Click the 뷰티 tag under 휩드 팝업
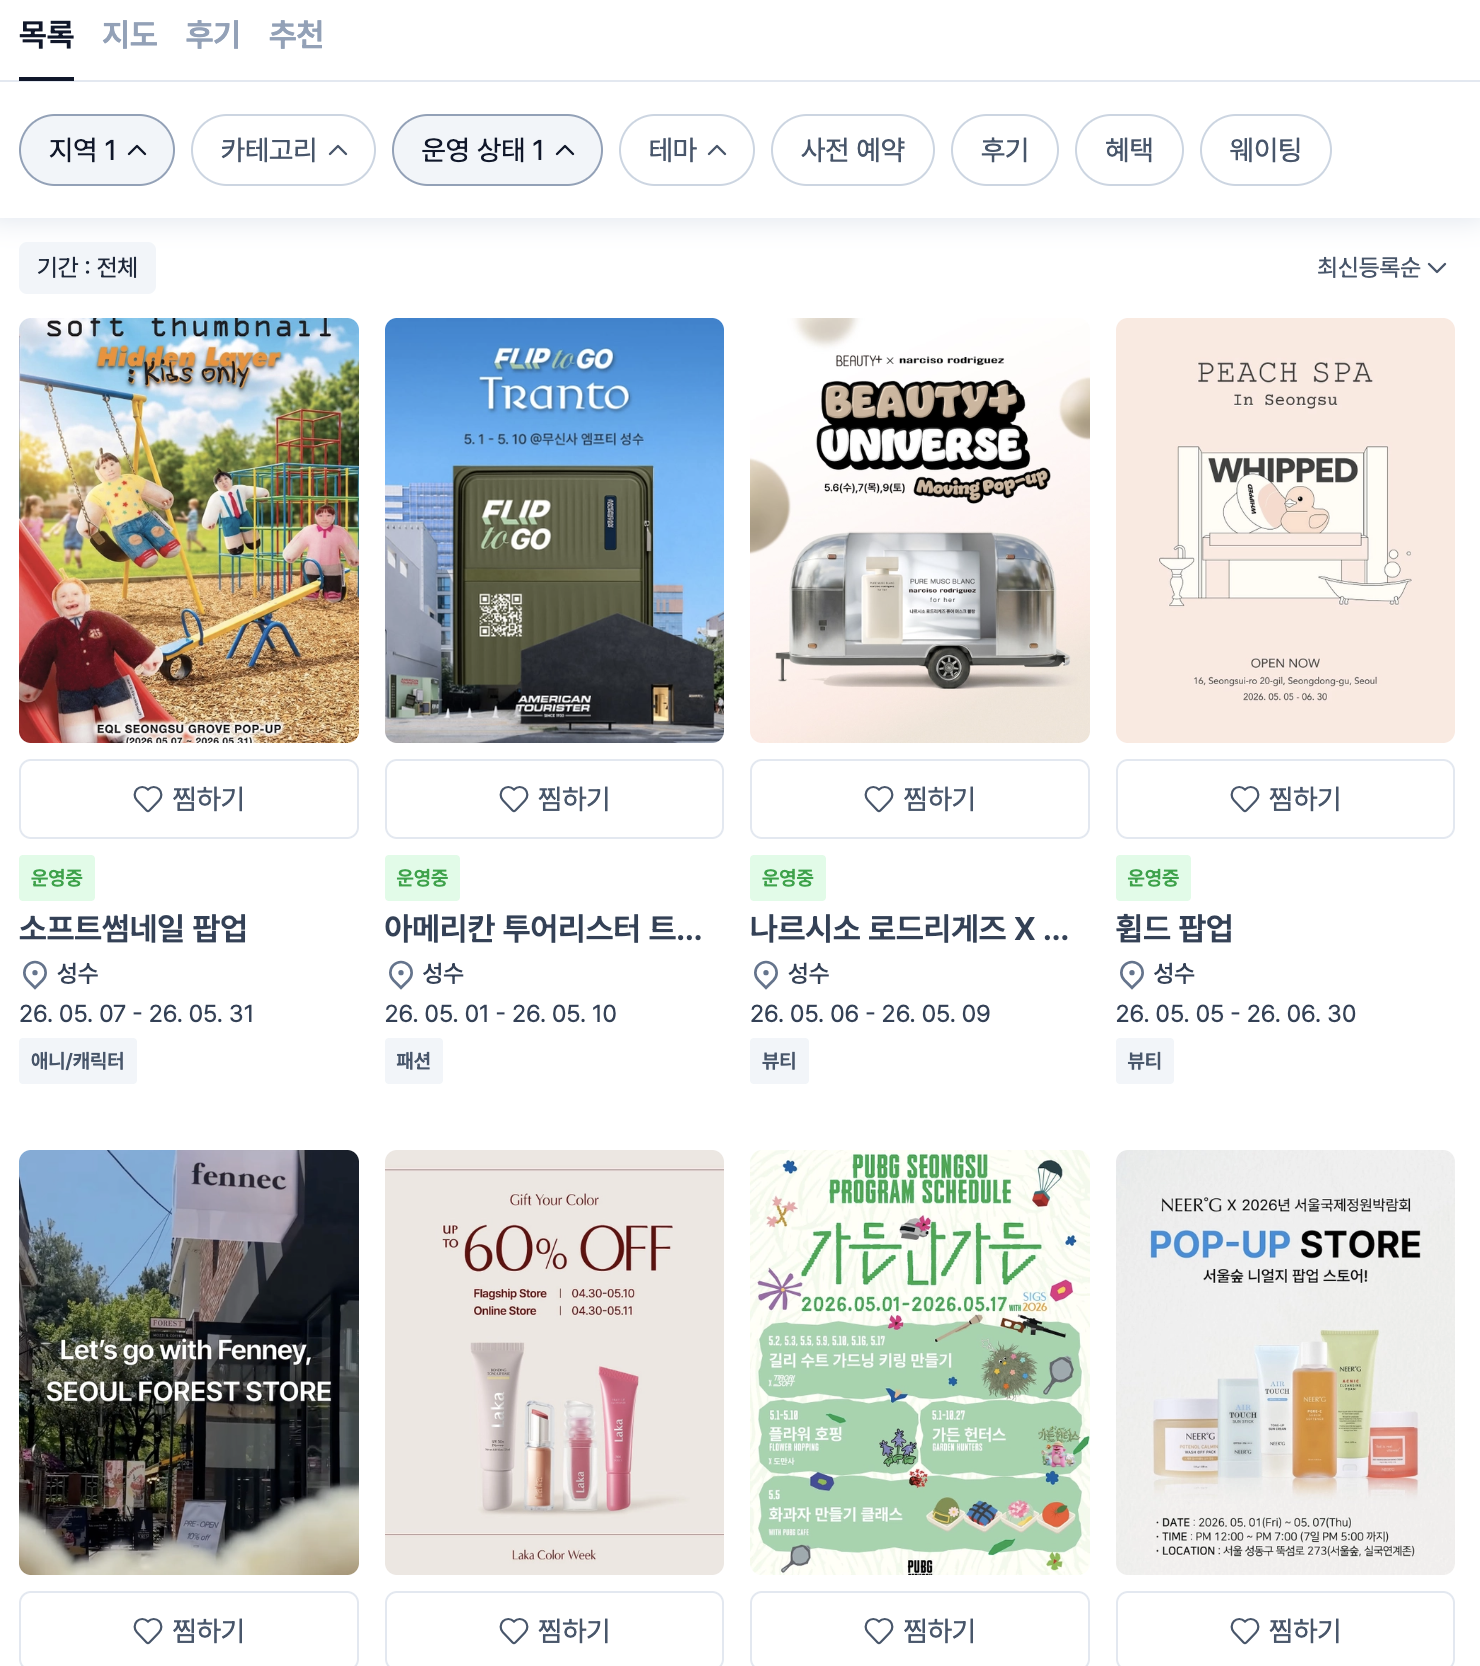 click(x=1145, y=1061)
